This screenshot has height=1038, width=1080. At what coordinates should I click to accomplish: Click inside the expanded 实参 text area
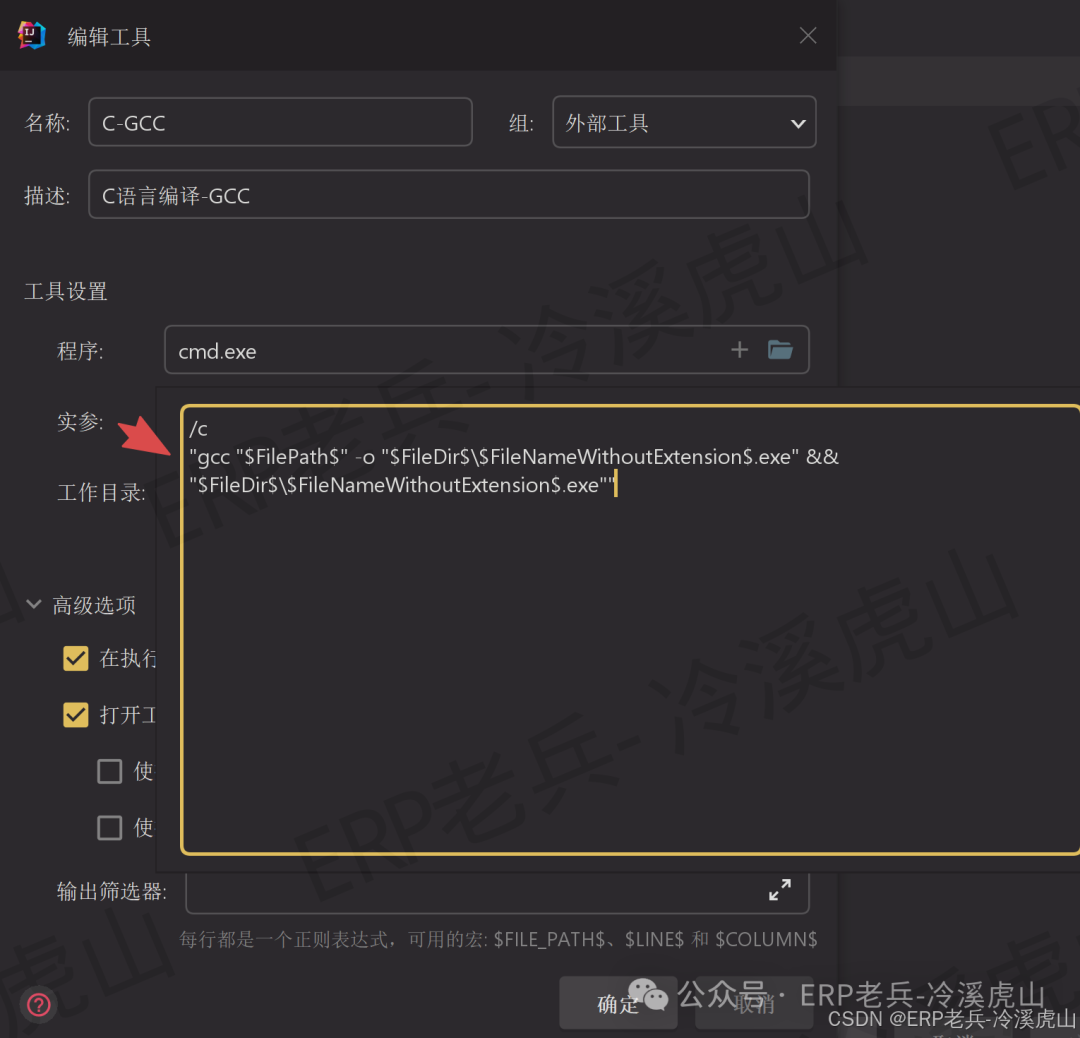630,630
